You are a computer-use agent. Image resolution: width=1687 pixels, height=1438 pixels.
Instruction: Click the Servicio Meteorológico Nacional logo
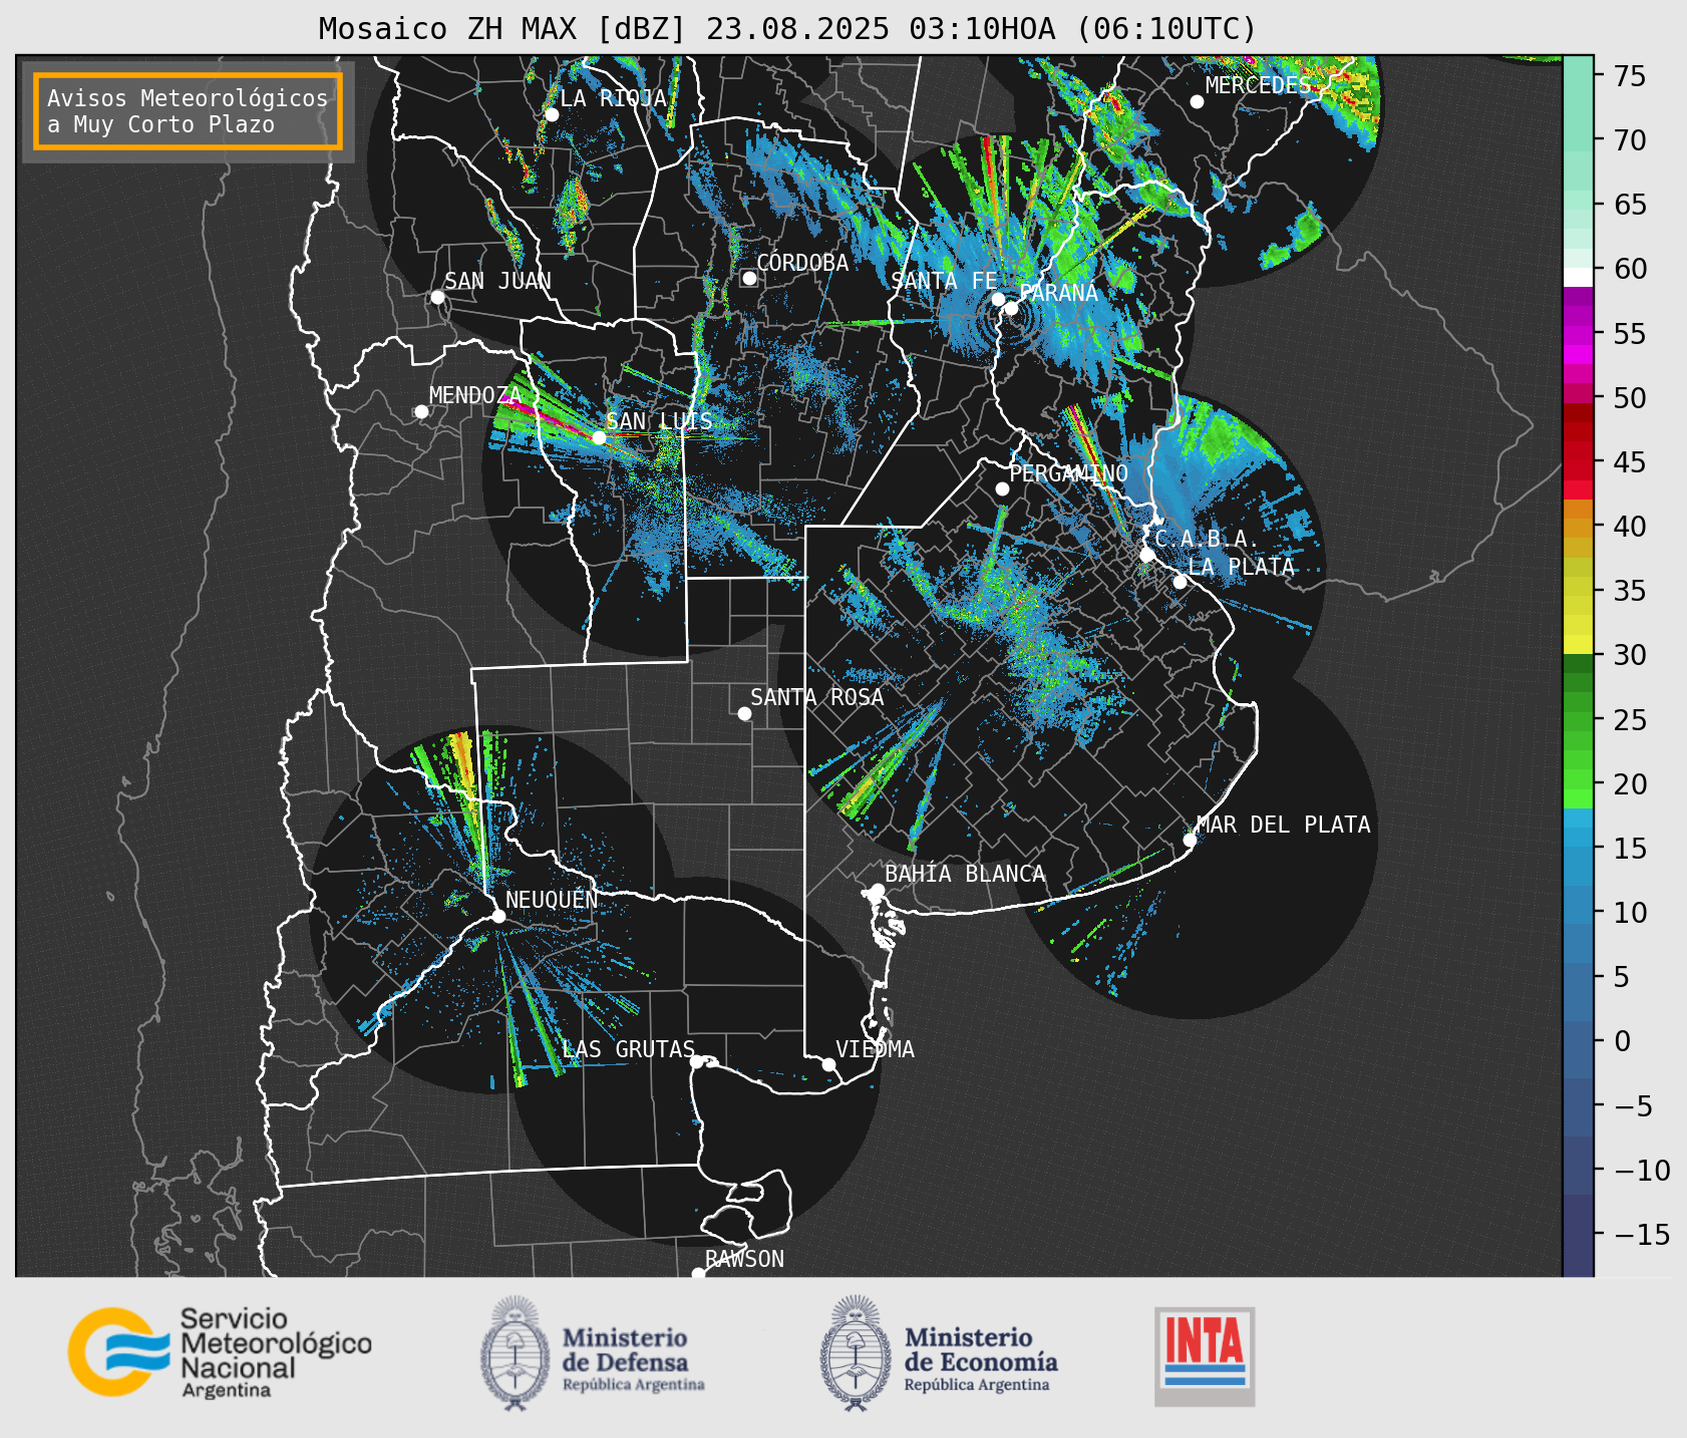[x=220, y=1351]
